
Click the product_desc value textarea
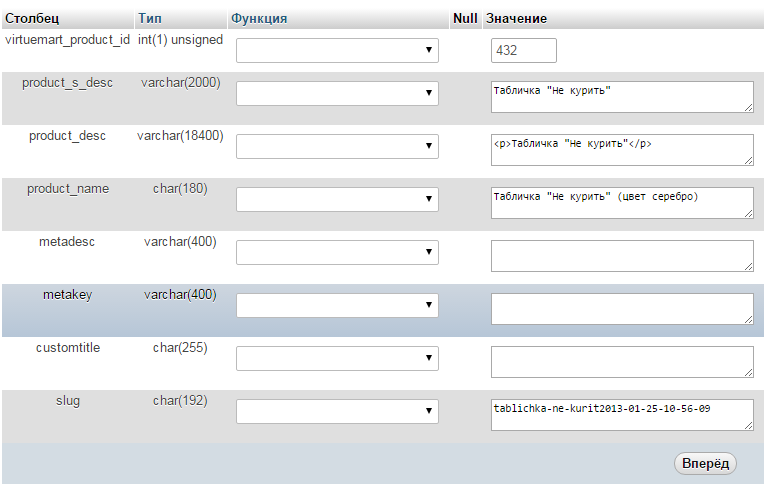pos(622,149)
